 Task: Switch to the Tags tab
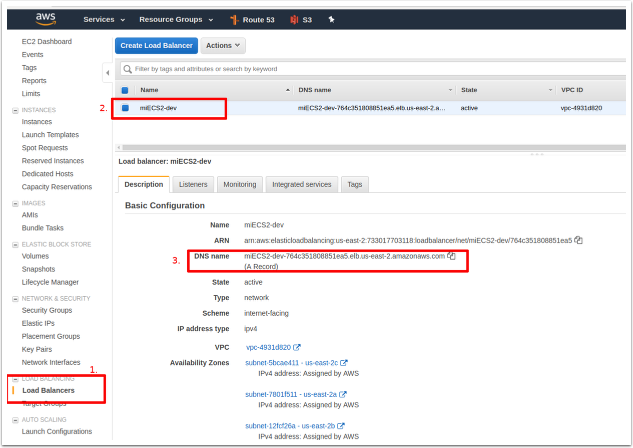[354, 184]
